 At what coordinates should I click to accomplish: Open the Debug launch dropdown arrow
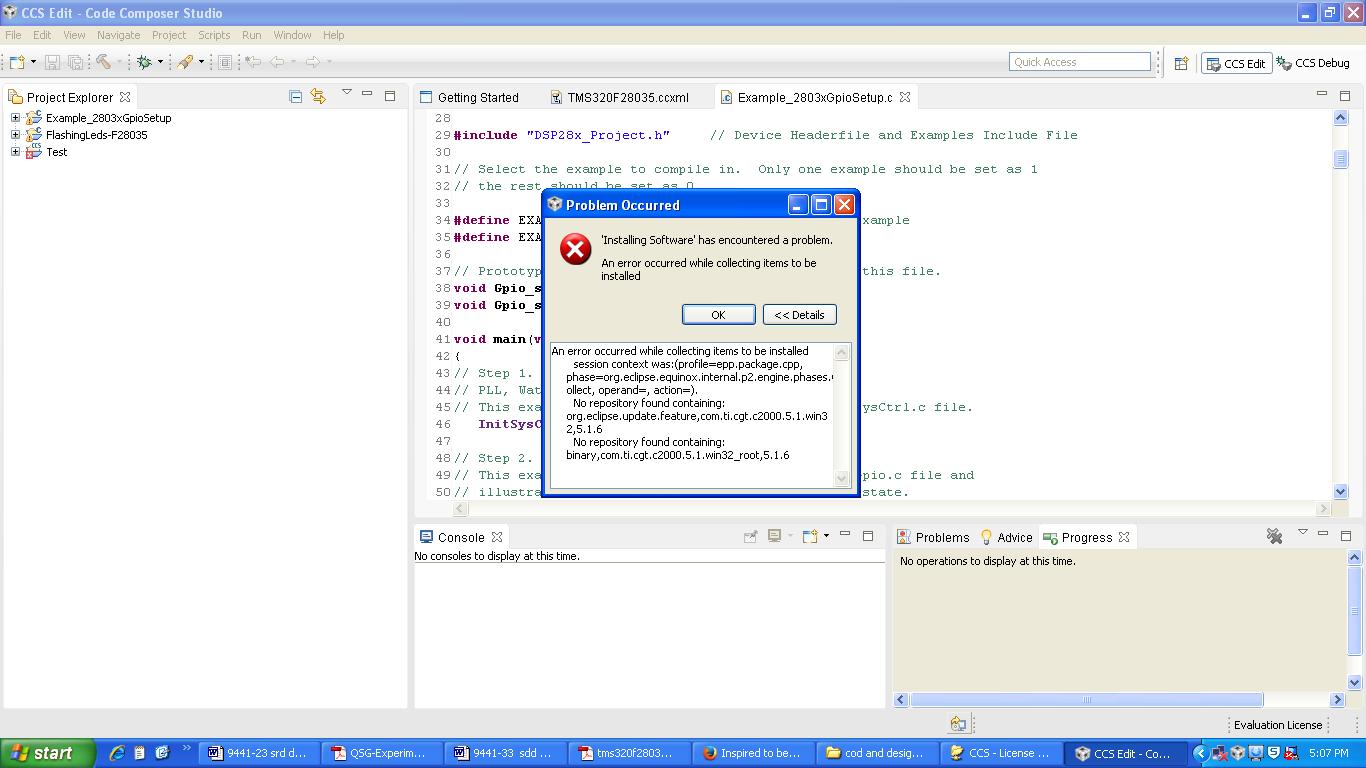(160, 62)
